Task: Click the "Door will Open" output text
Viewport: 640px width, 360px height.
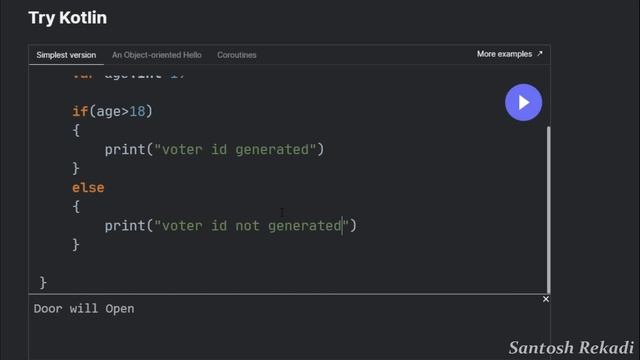Action: click(x=84, y=309)
